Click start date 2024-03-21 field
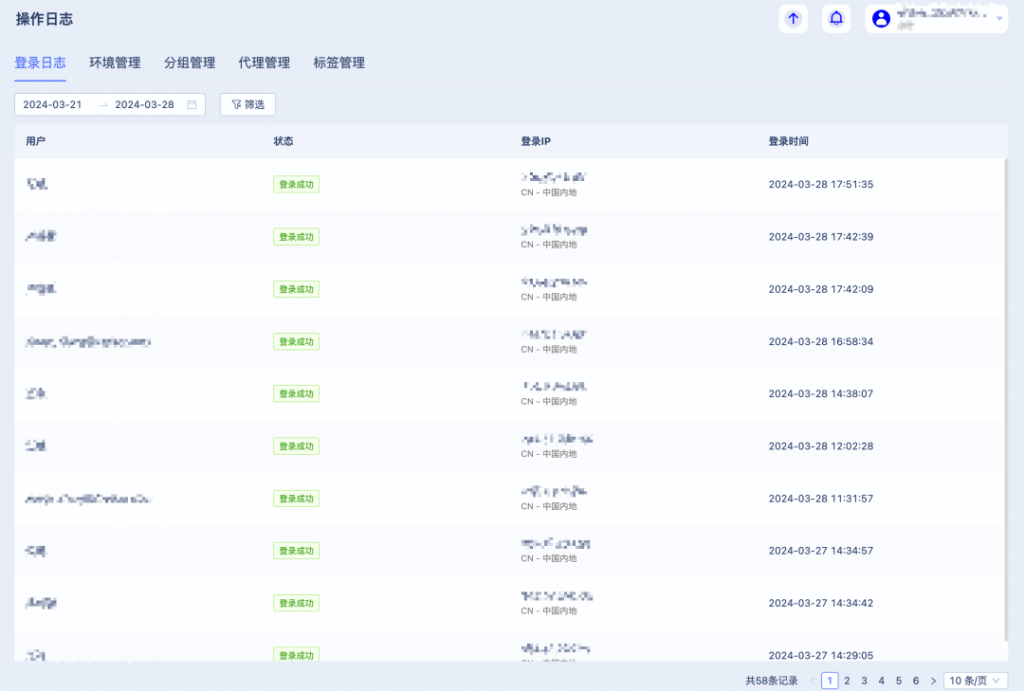Image resolution: width=1024 pixels, height=691 pixels. coord(53,104)
